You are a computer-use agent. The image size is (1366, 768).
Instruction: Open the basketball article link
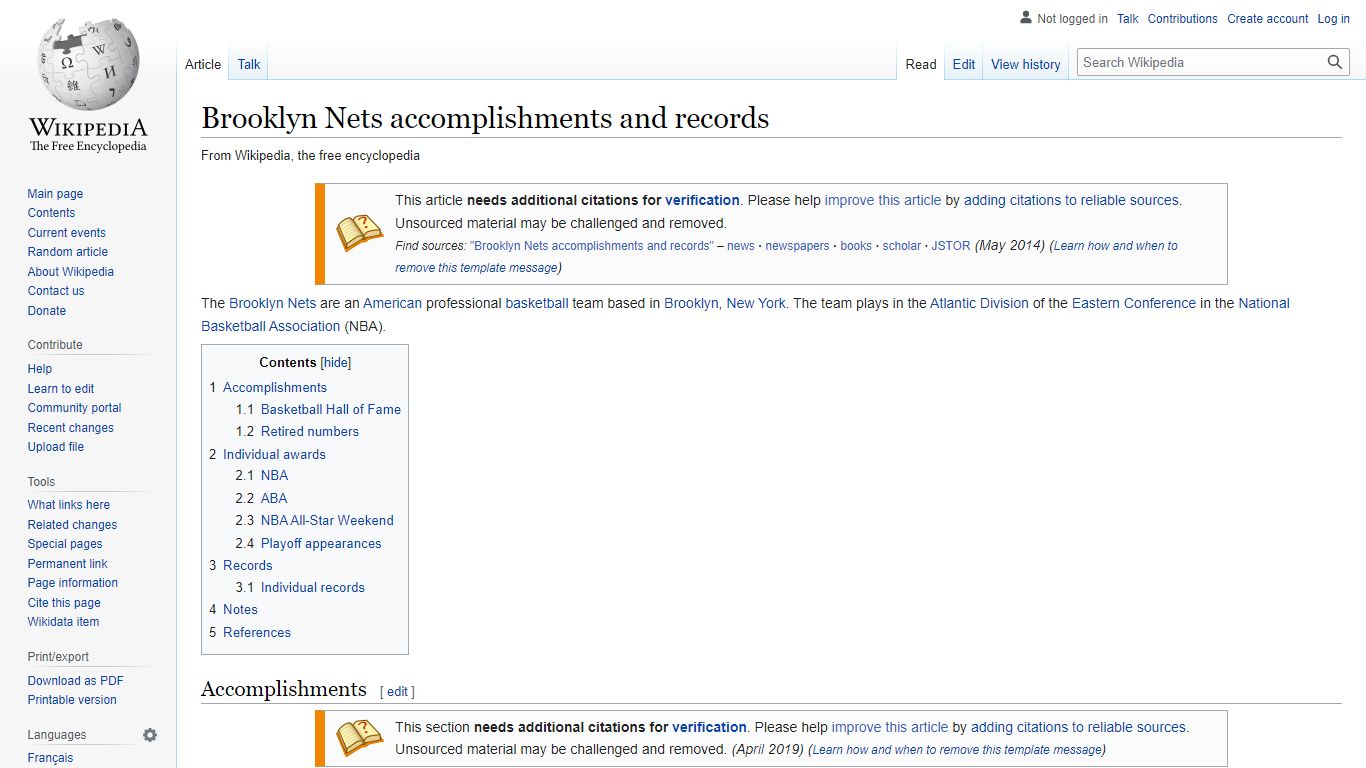(x=537, y=303)
